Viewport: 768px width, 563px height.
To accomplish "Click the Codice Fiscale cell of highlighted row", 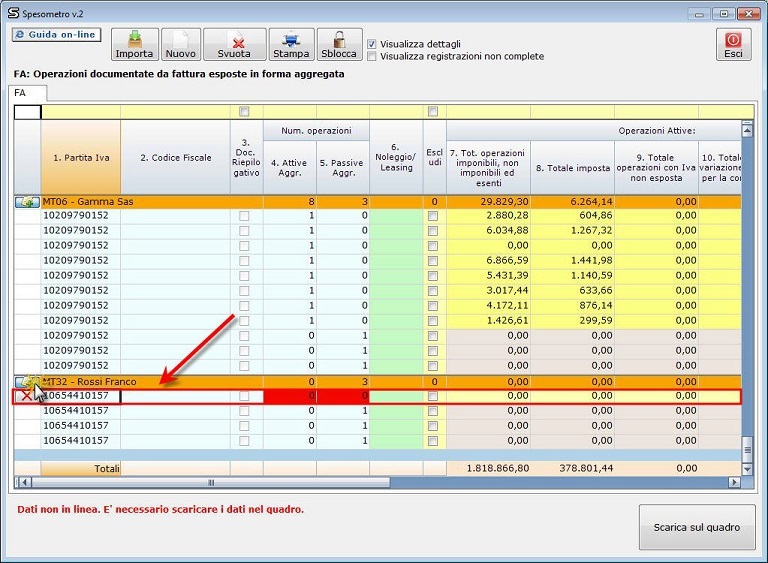I will pyautogui.click(x=175, y=396).
